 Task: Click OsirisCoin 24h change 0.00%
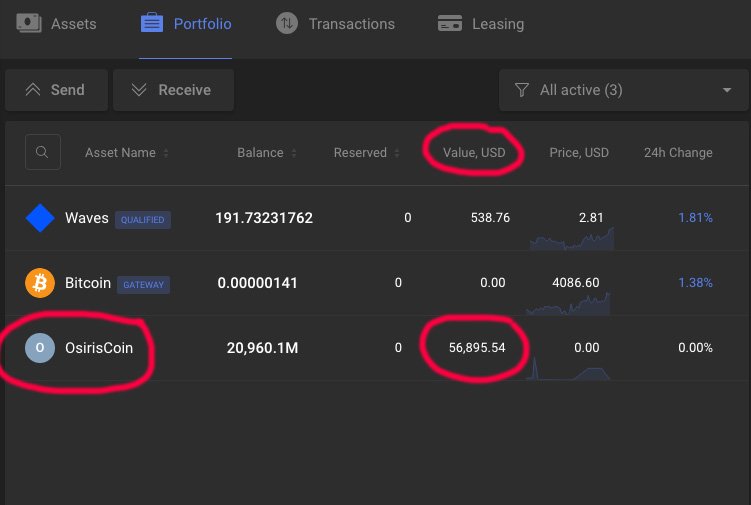tap(695, 348)
